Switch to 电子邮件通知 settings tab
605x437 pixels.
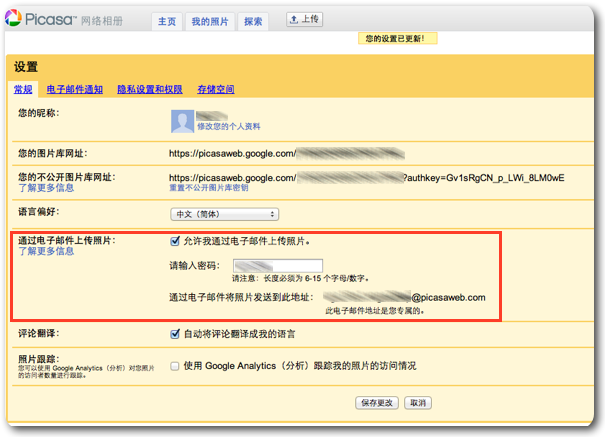tap(74, 90)
